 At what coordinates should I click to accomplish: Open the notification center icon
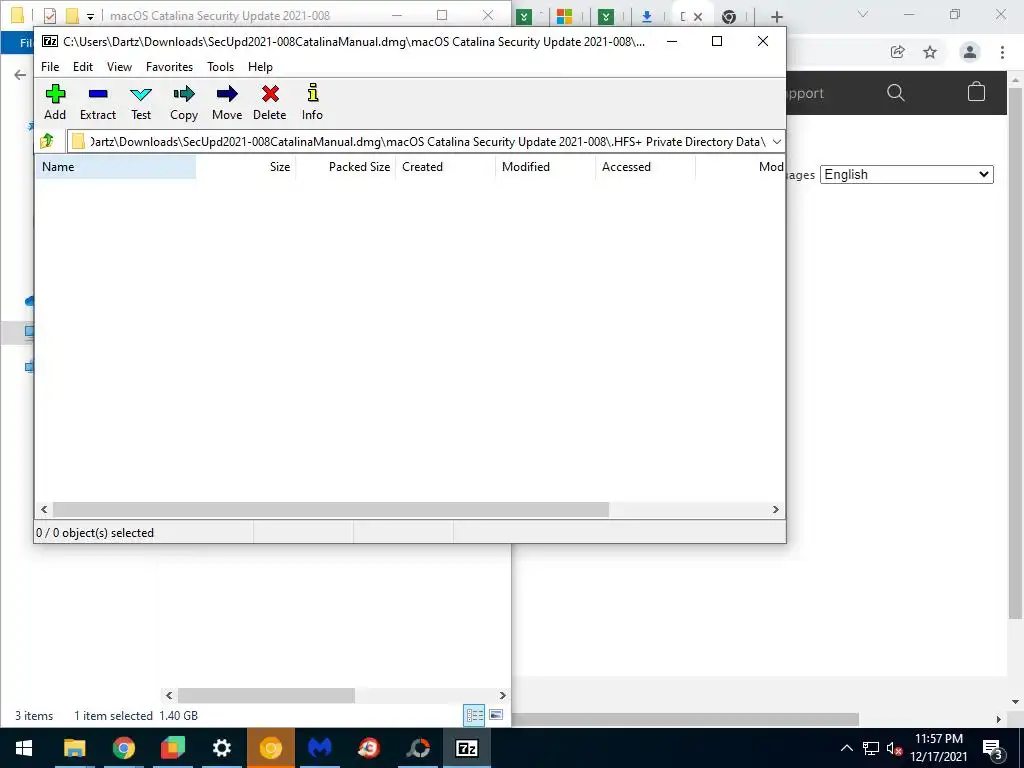993,748
